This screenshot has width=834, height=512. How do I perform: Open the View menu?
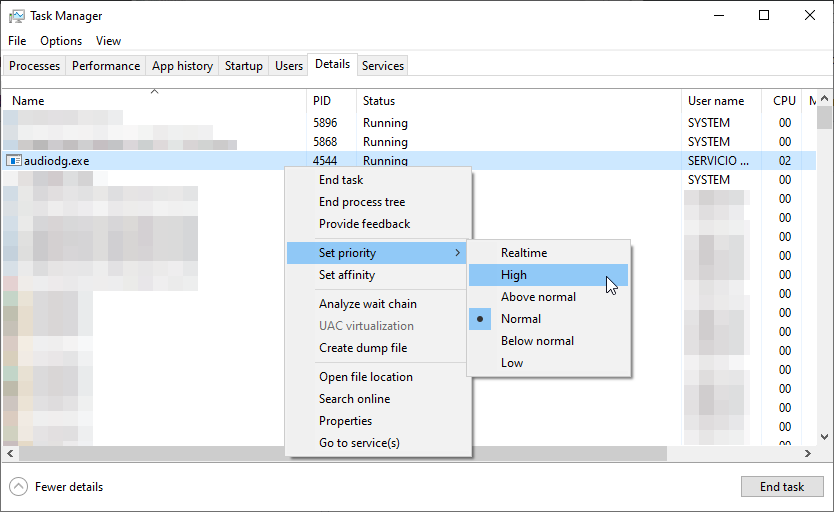(x=108, y=41)
